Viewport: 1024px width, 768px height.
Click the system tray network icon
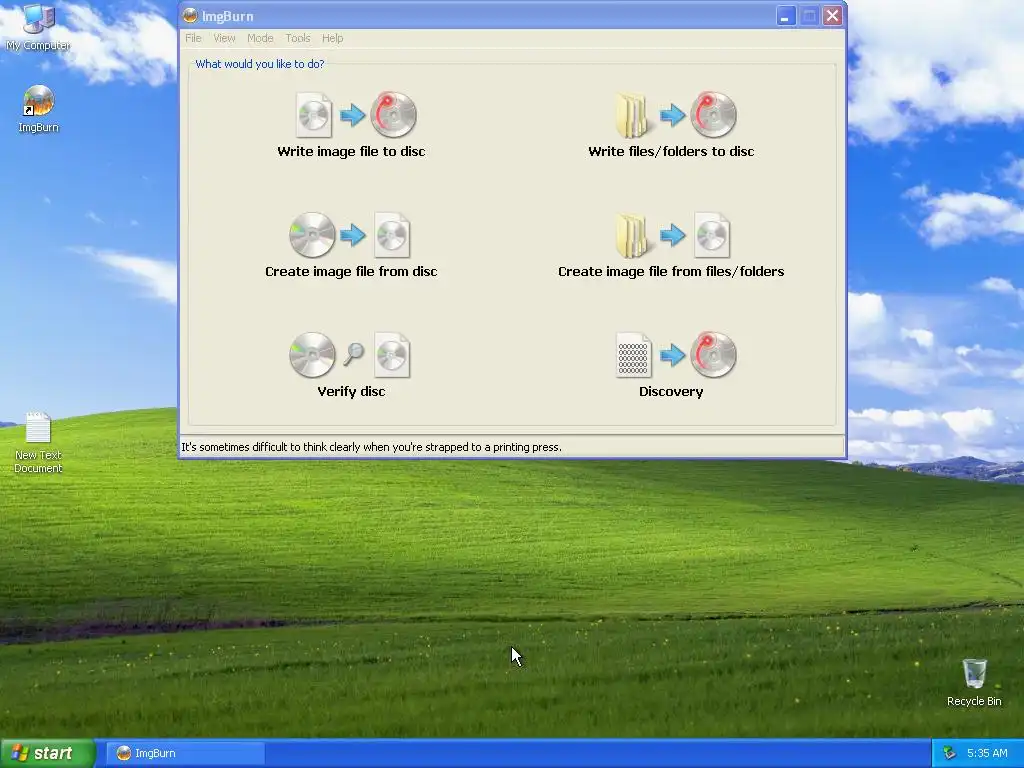[x=950, y=753]
